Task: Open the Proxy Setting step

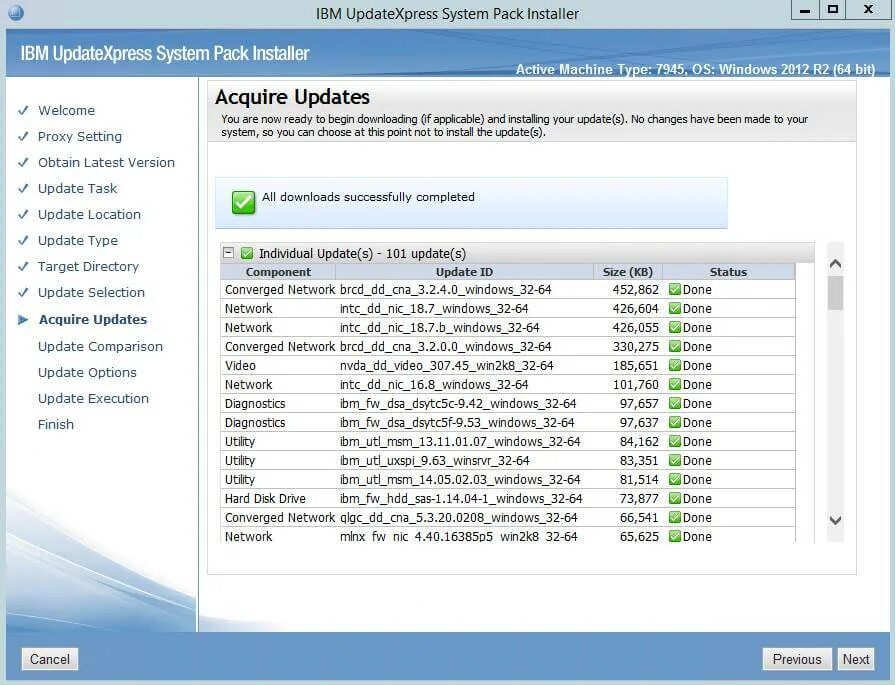Action: tap(80, 136)
